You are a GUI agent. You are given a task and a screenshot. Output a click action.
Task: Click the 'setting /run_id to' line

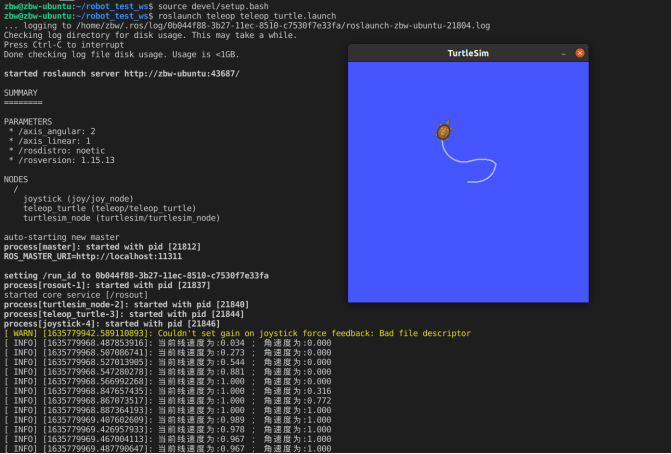136,276
